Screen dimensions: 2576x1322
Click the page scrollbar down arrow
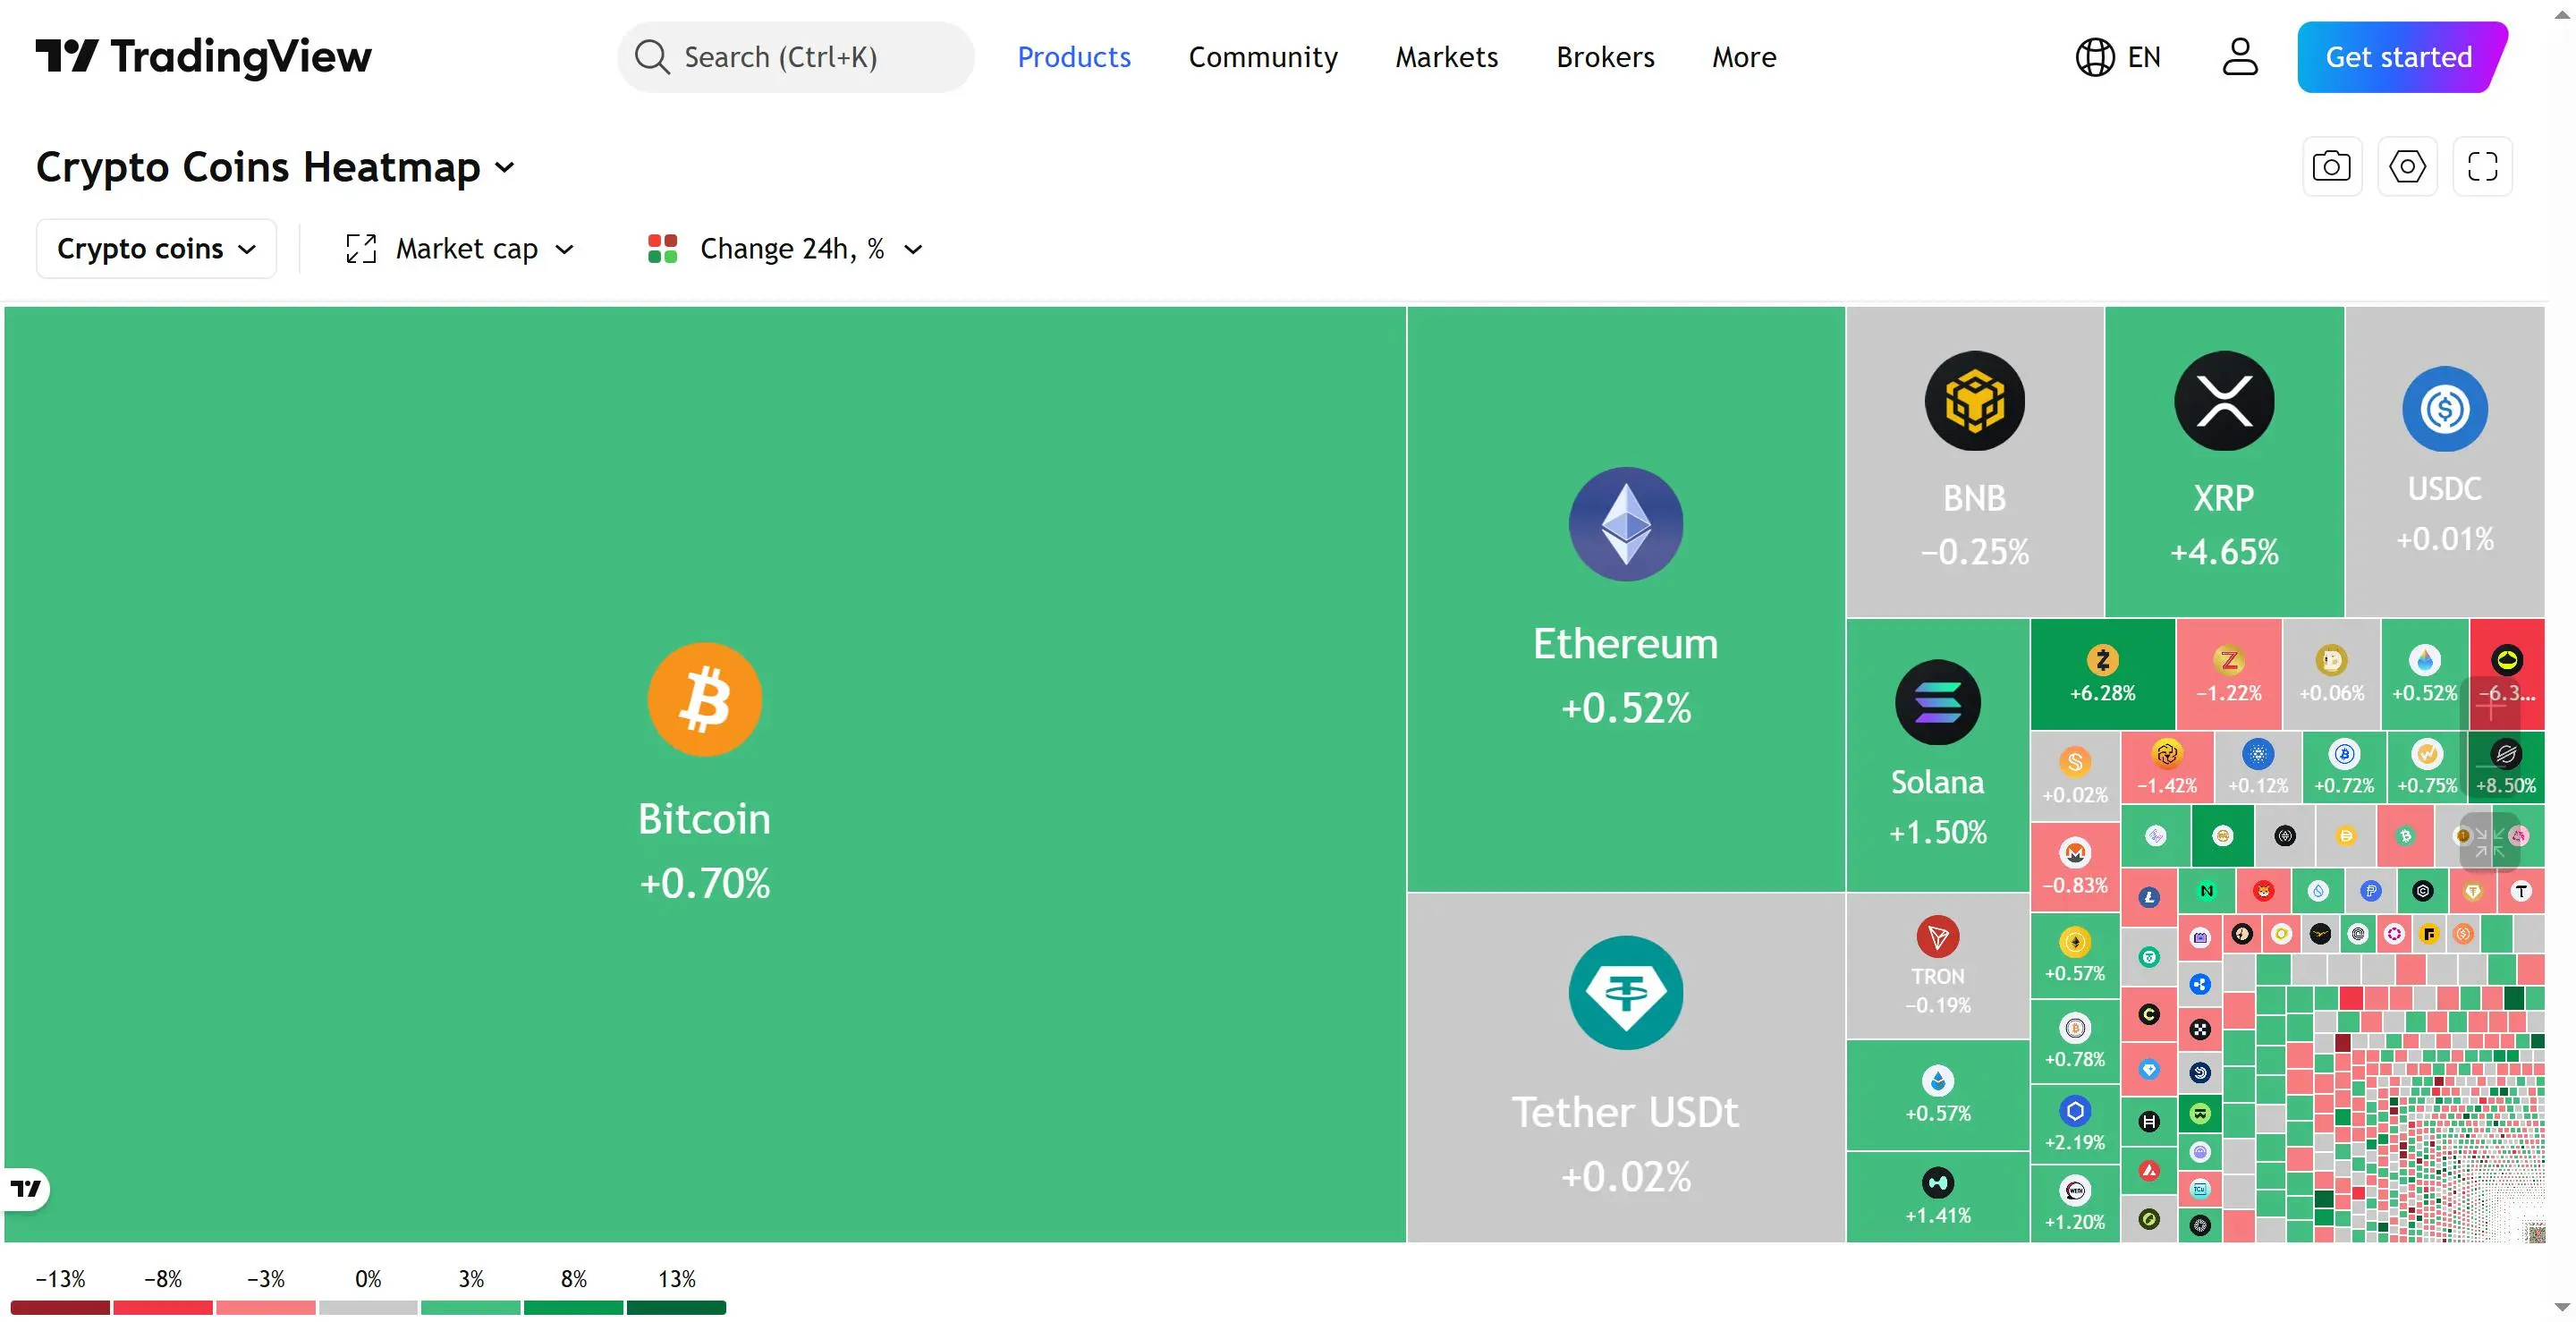tap(2562, 1307)
